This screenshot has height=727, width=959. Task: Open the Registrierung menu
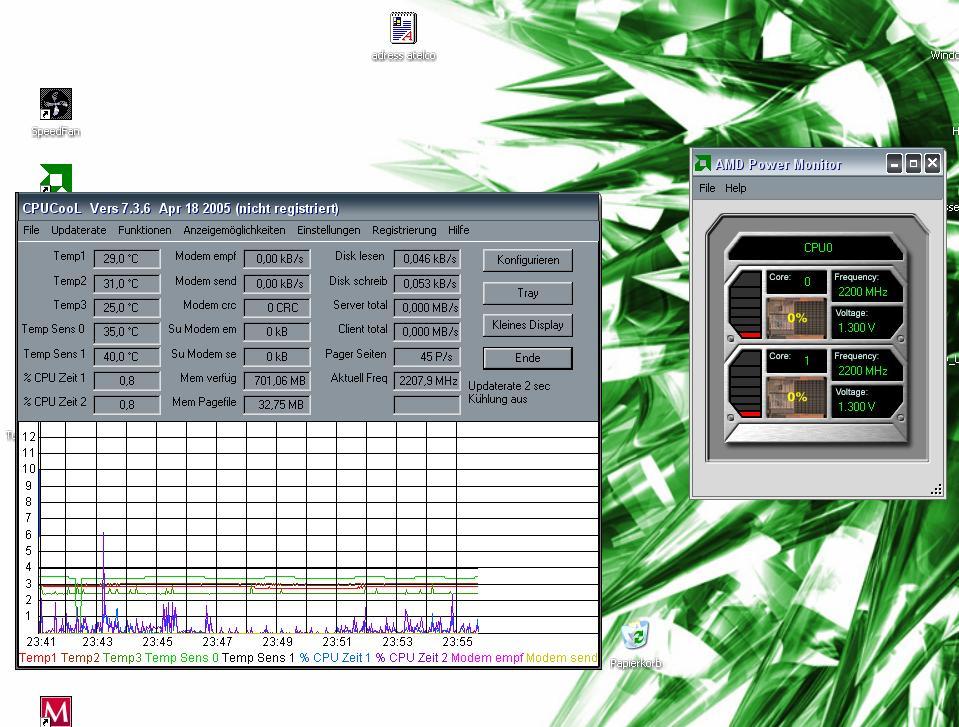coord(404,230)
